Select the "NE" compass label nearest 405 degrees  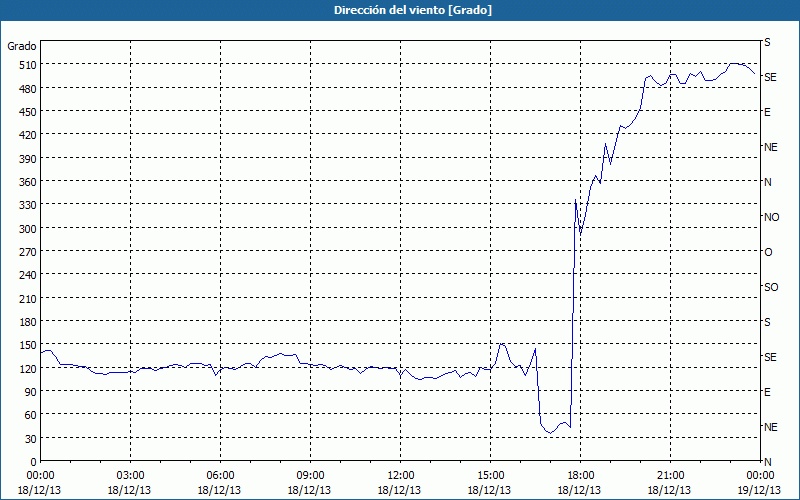point(770,147)
